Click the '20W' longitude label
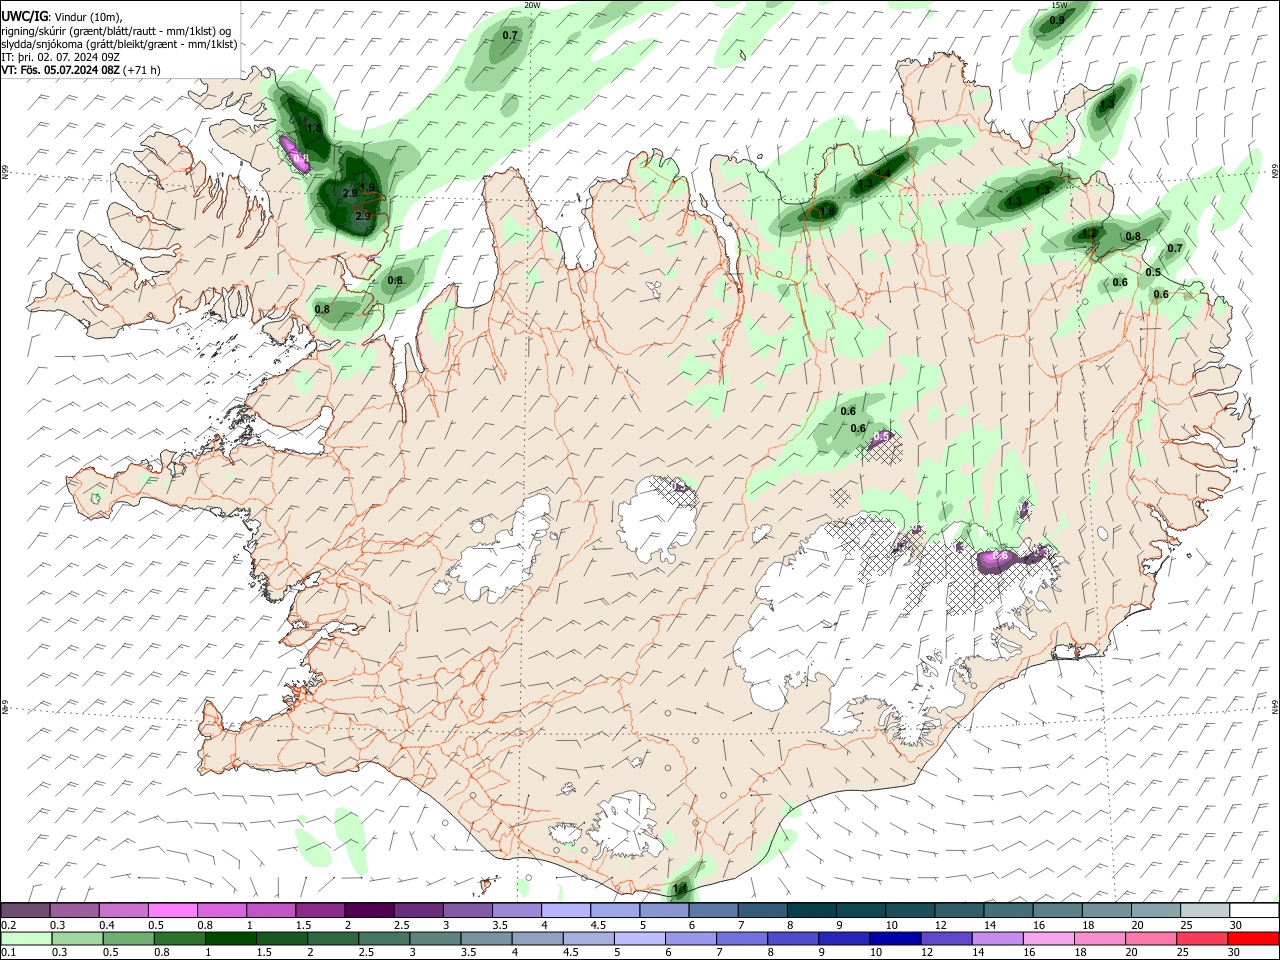Image resolution: width=1280 pixels, height=960 pixels. [x=532, y=5]
